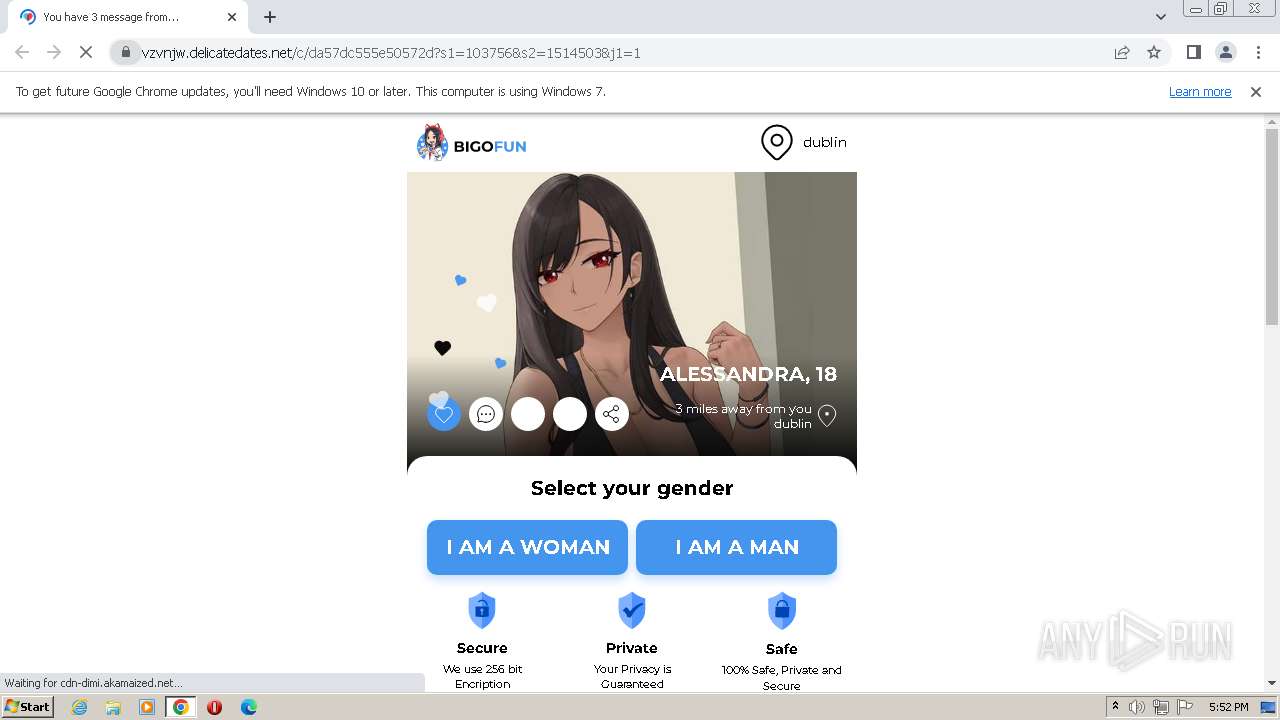The image size is (1280, 720).
Task: Select I AM A WOMAN
Action: (527, 547)
